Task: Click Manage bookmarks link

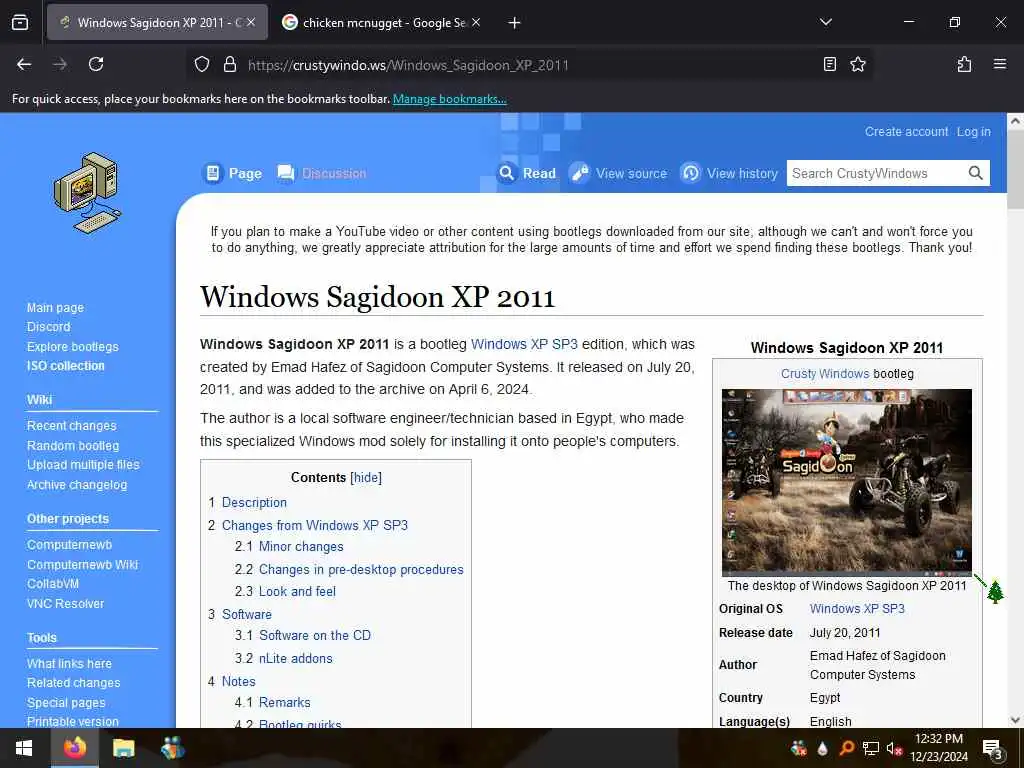Action: pyautogui.click(x=449, y=99)
